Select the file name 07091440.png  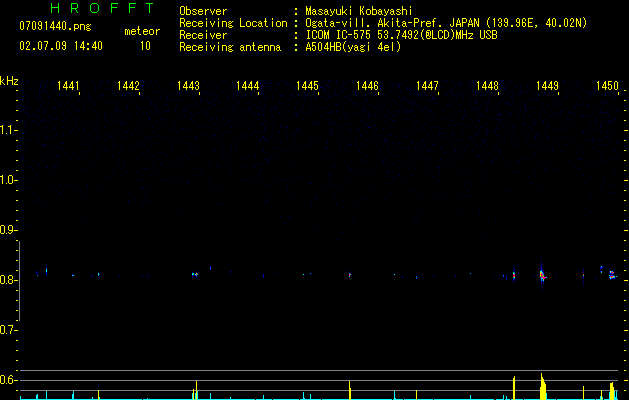[x=55, y=27]
